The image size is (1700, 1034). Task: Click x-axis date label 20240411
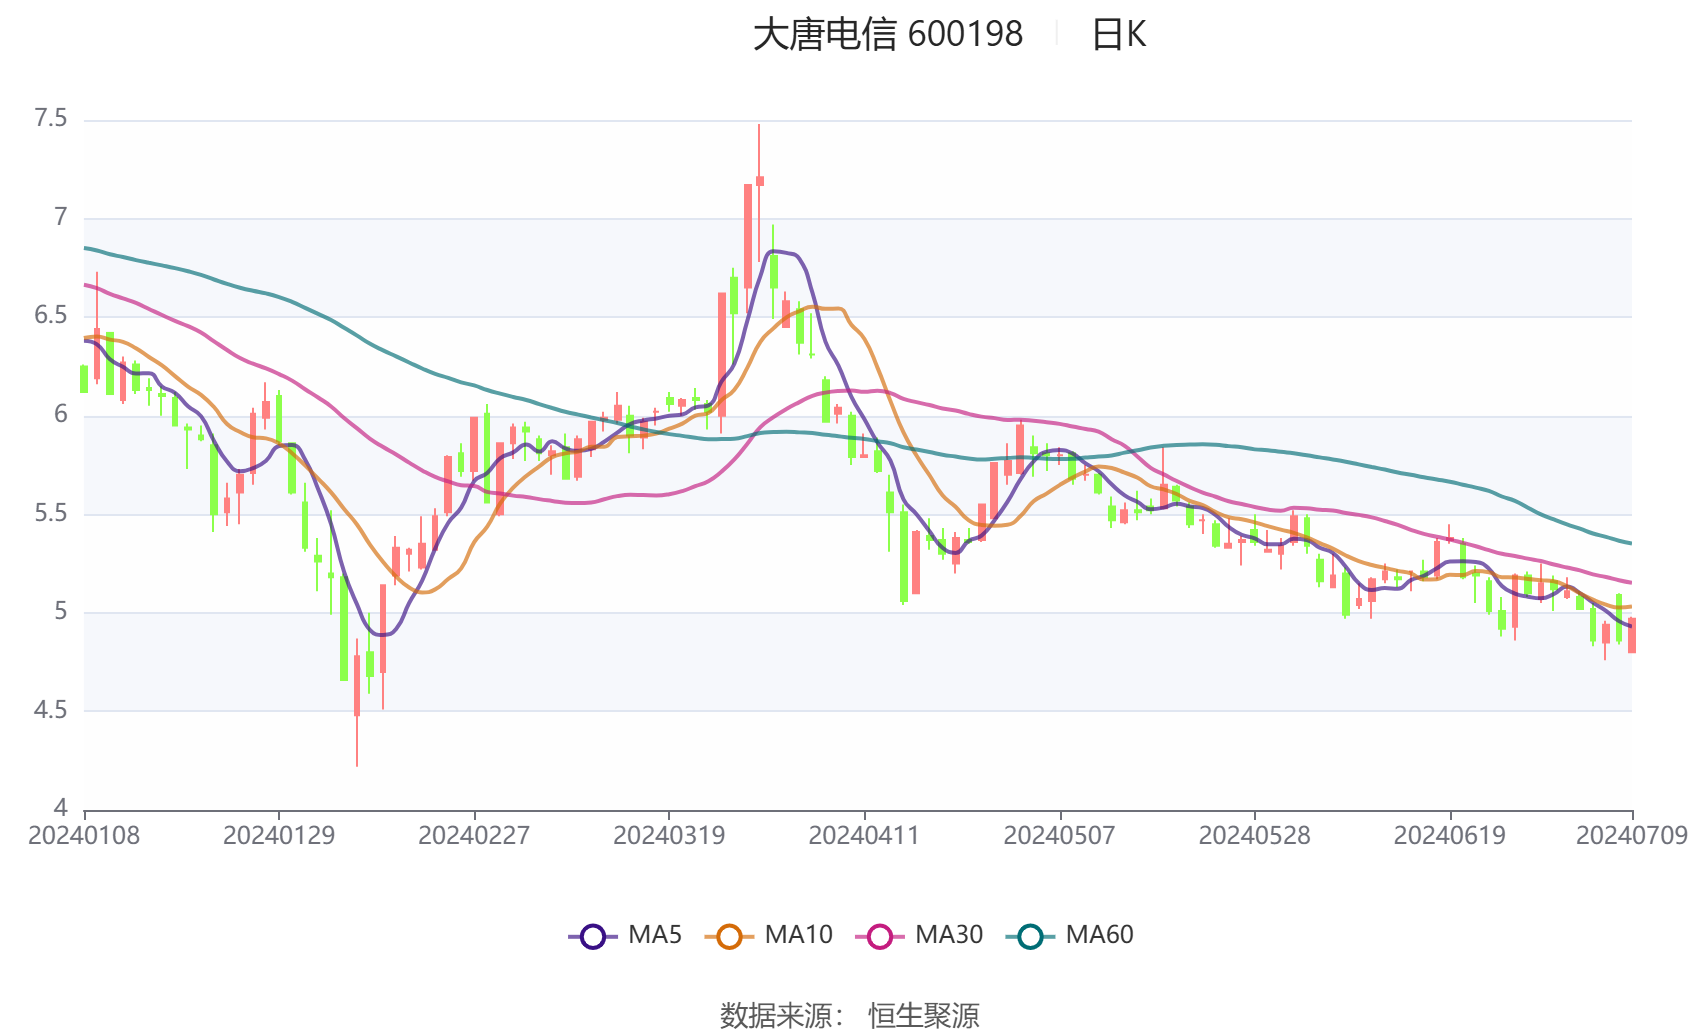pyautogui.click(x=864, y=835)
